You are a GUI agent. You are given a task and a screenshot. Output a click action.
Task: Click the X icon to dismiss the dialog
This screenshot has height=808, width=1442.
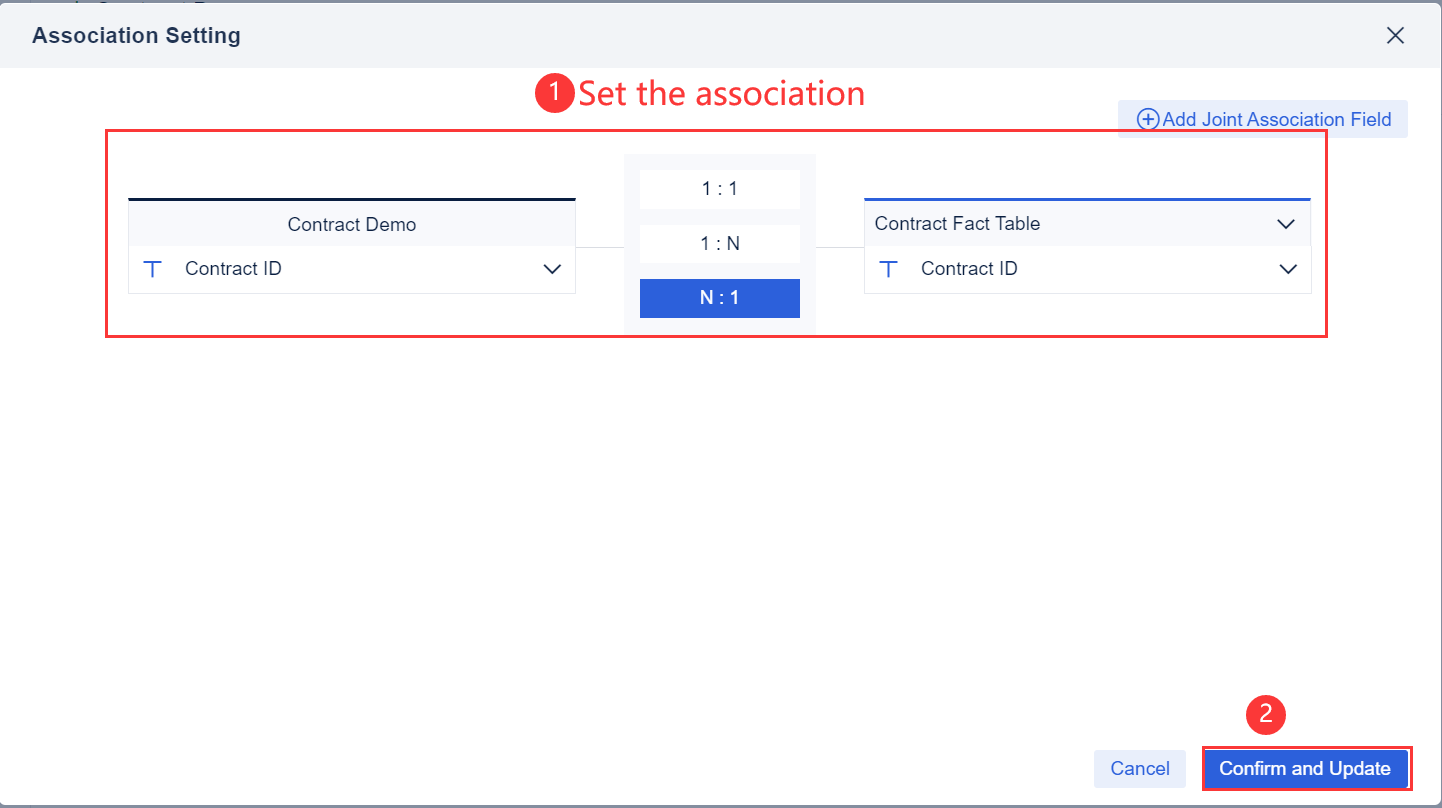[x=1395, y=35]
